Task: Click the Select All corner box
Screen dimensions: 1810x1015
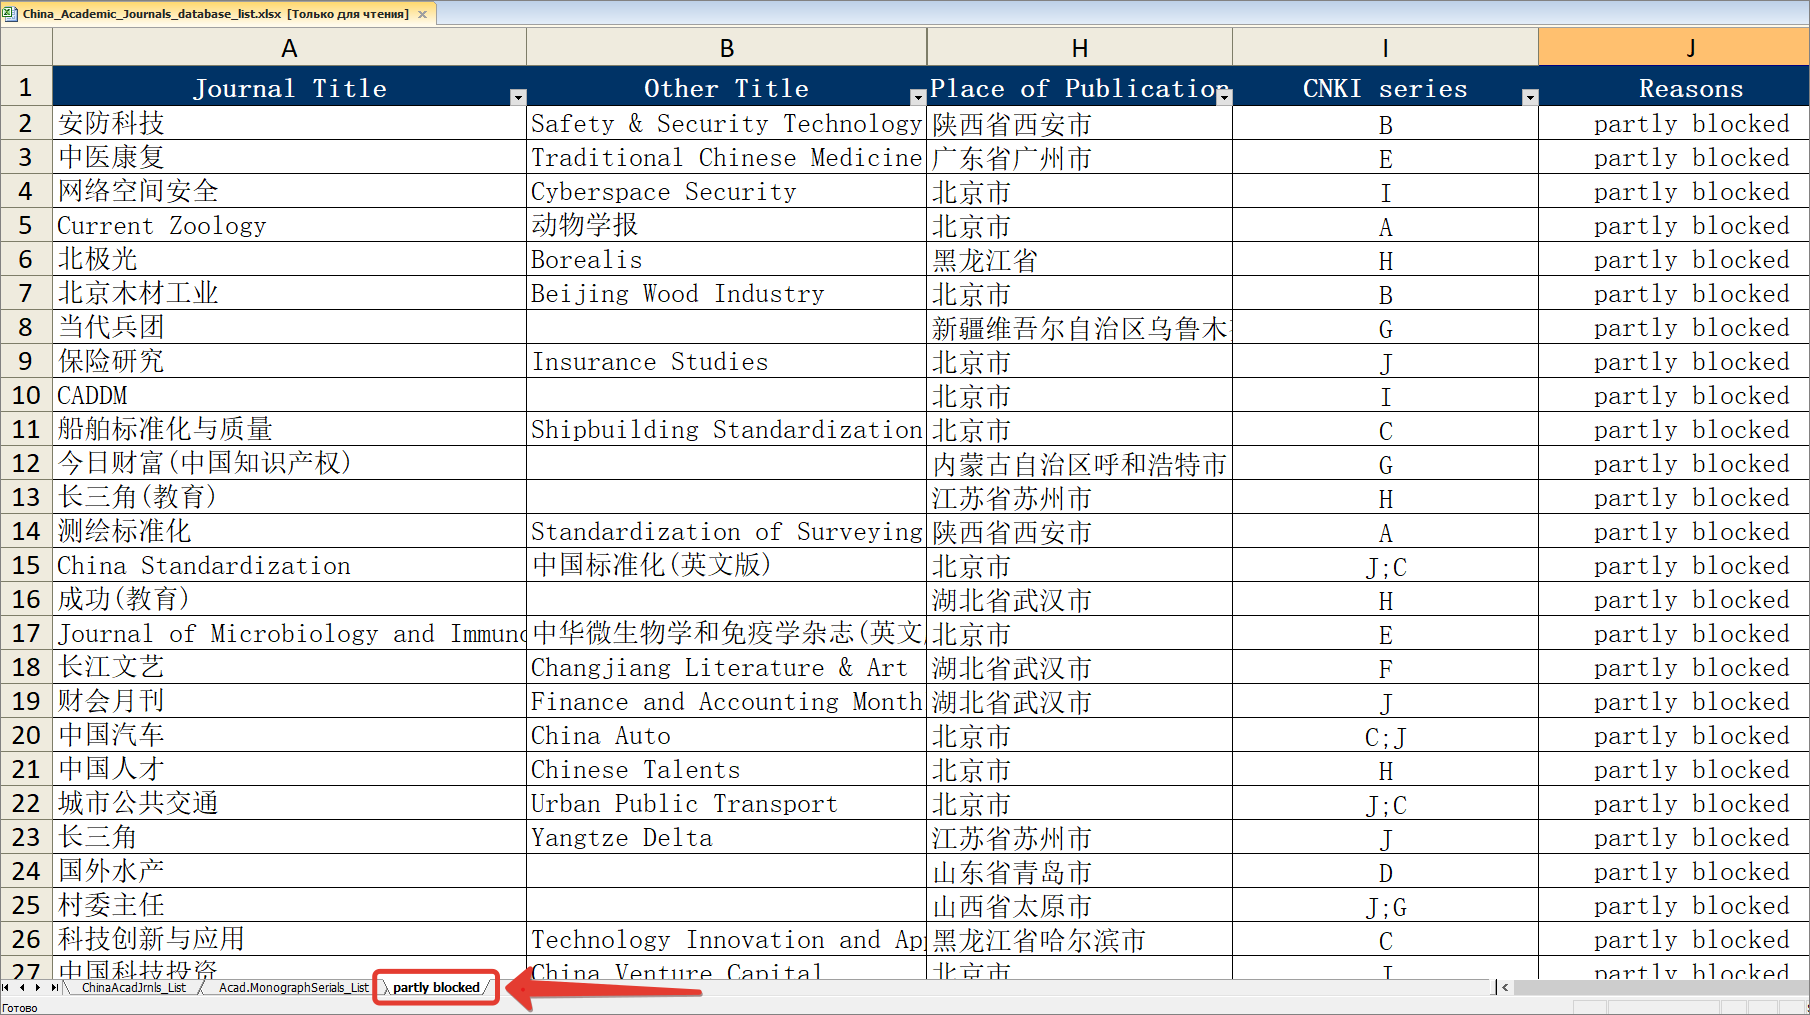Action: [26, 48]
